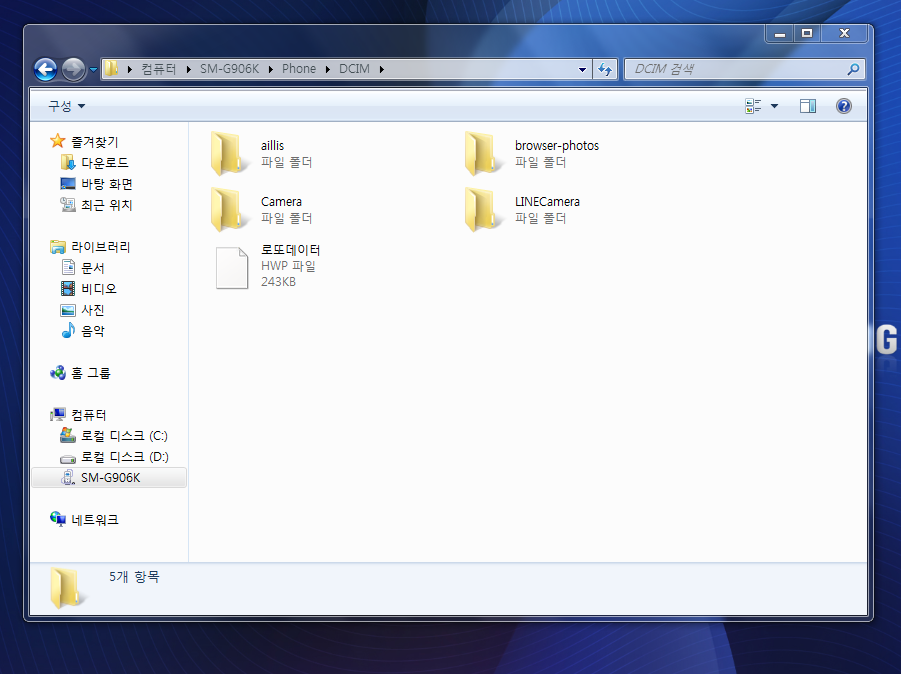Screen dimensions: 901x674
Task: Expand the view options dropdown arrow
Action: coord(774,106)
